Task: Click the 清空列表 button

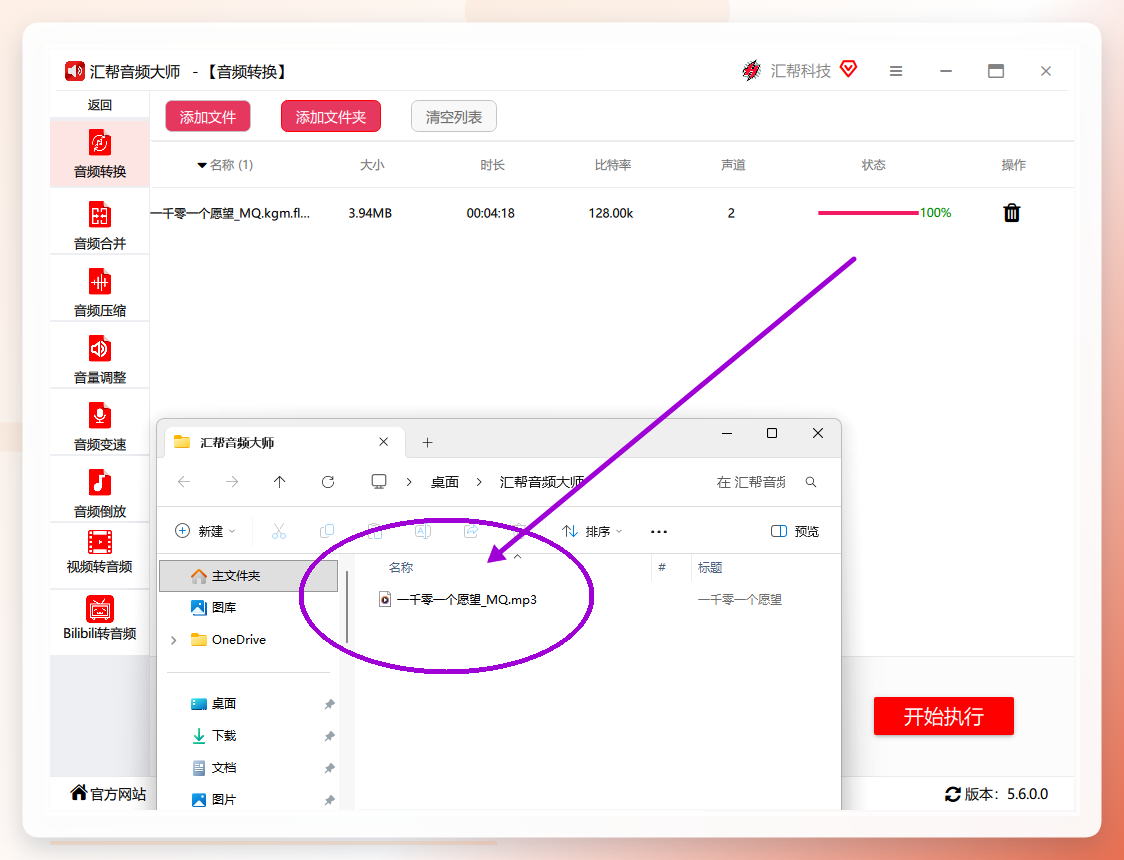Action: 454,117
